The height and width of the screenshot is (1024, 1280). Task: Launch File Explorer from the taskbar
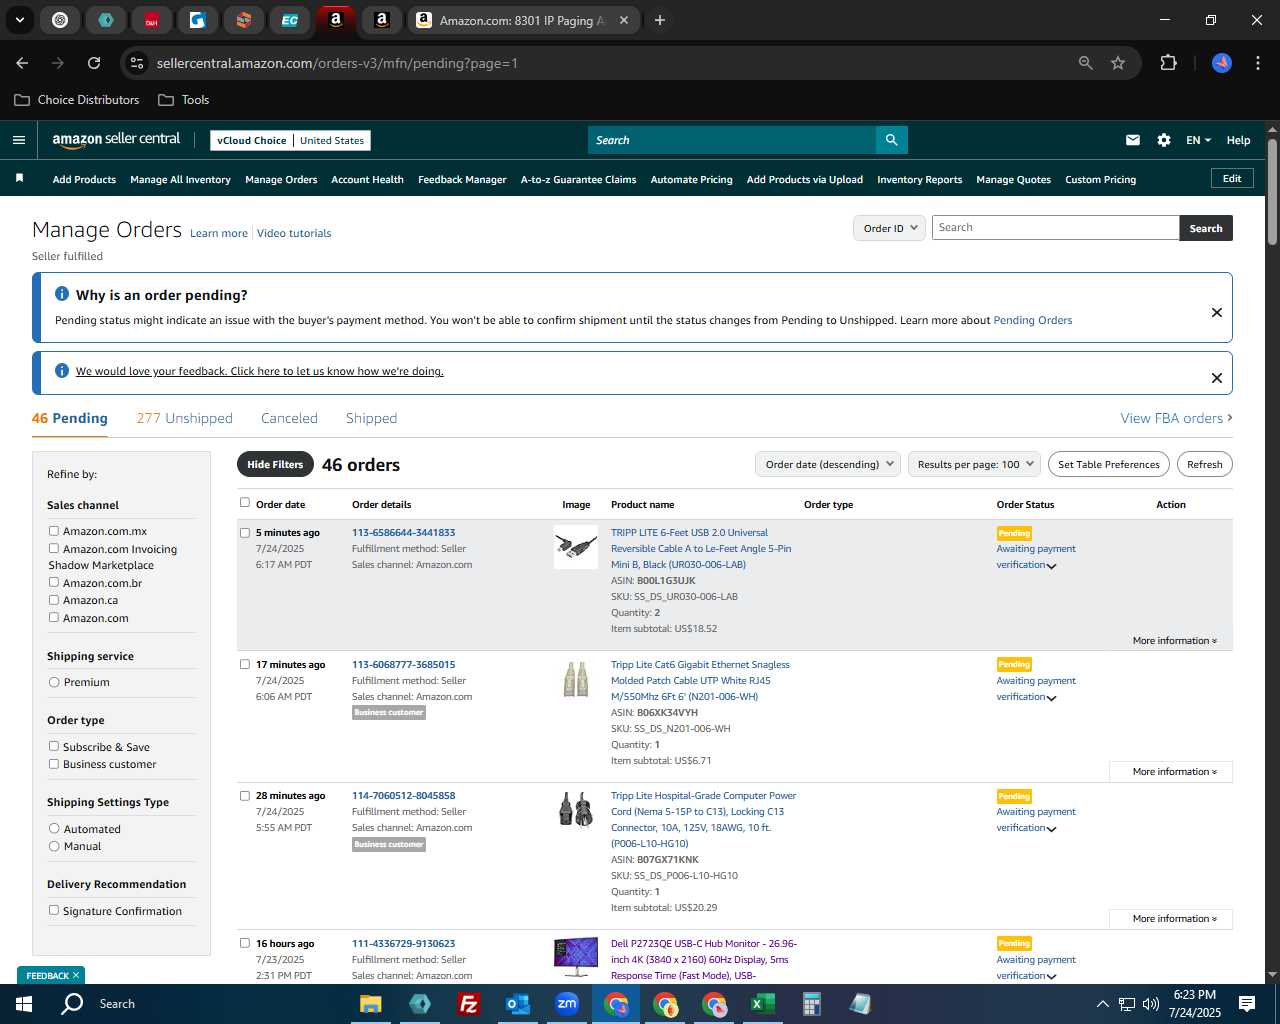click(x=371, y=1004)
